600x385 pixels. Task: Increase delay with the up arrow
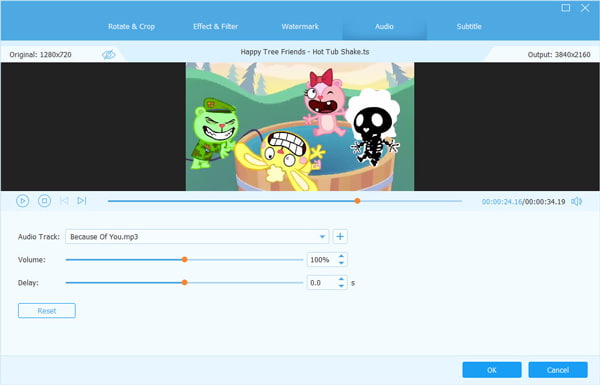point(341,279)
